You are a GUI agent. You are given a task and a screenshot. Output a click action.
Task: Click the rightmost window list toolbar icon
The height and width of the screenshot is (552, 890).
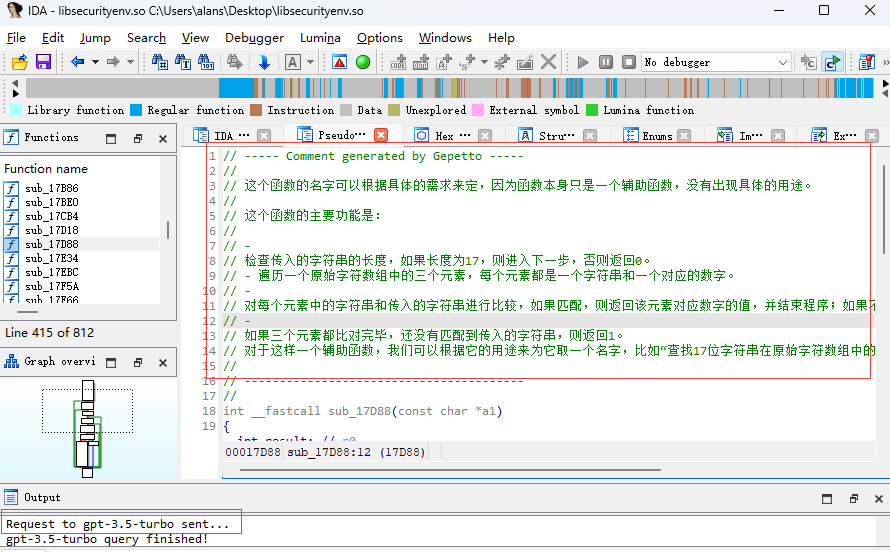(x=867, y=62)
